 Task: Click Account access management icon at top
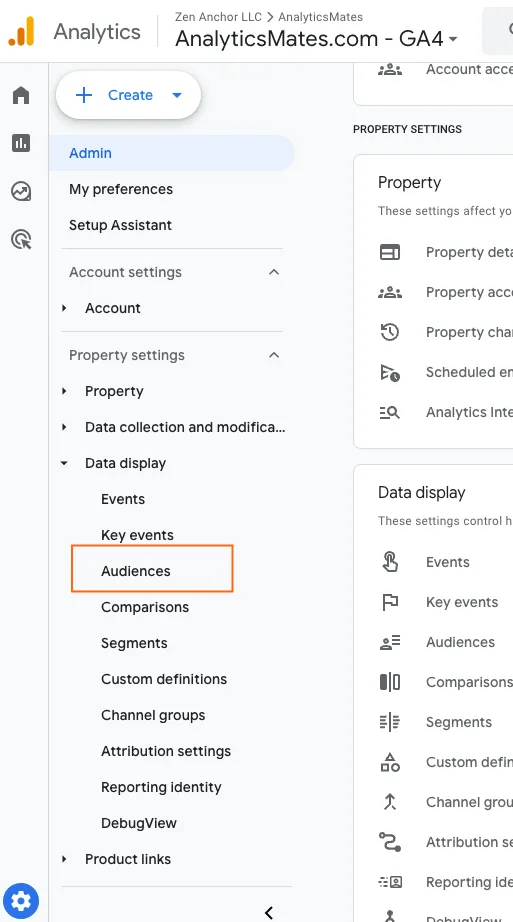pyautogui.click(x=389, y=69)
